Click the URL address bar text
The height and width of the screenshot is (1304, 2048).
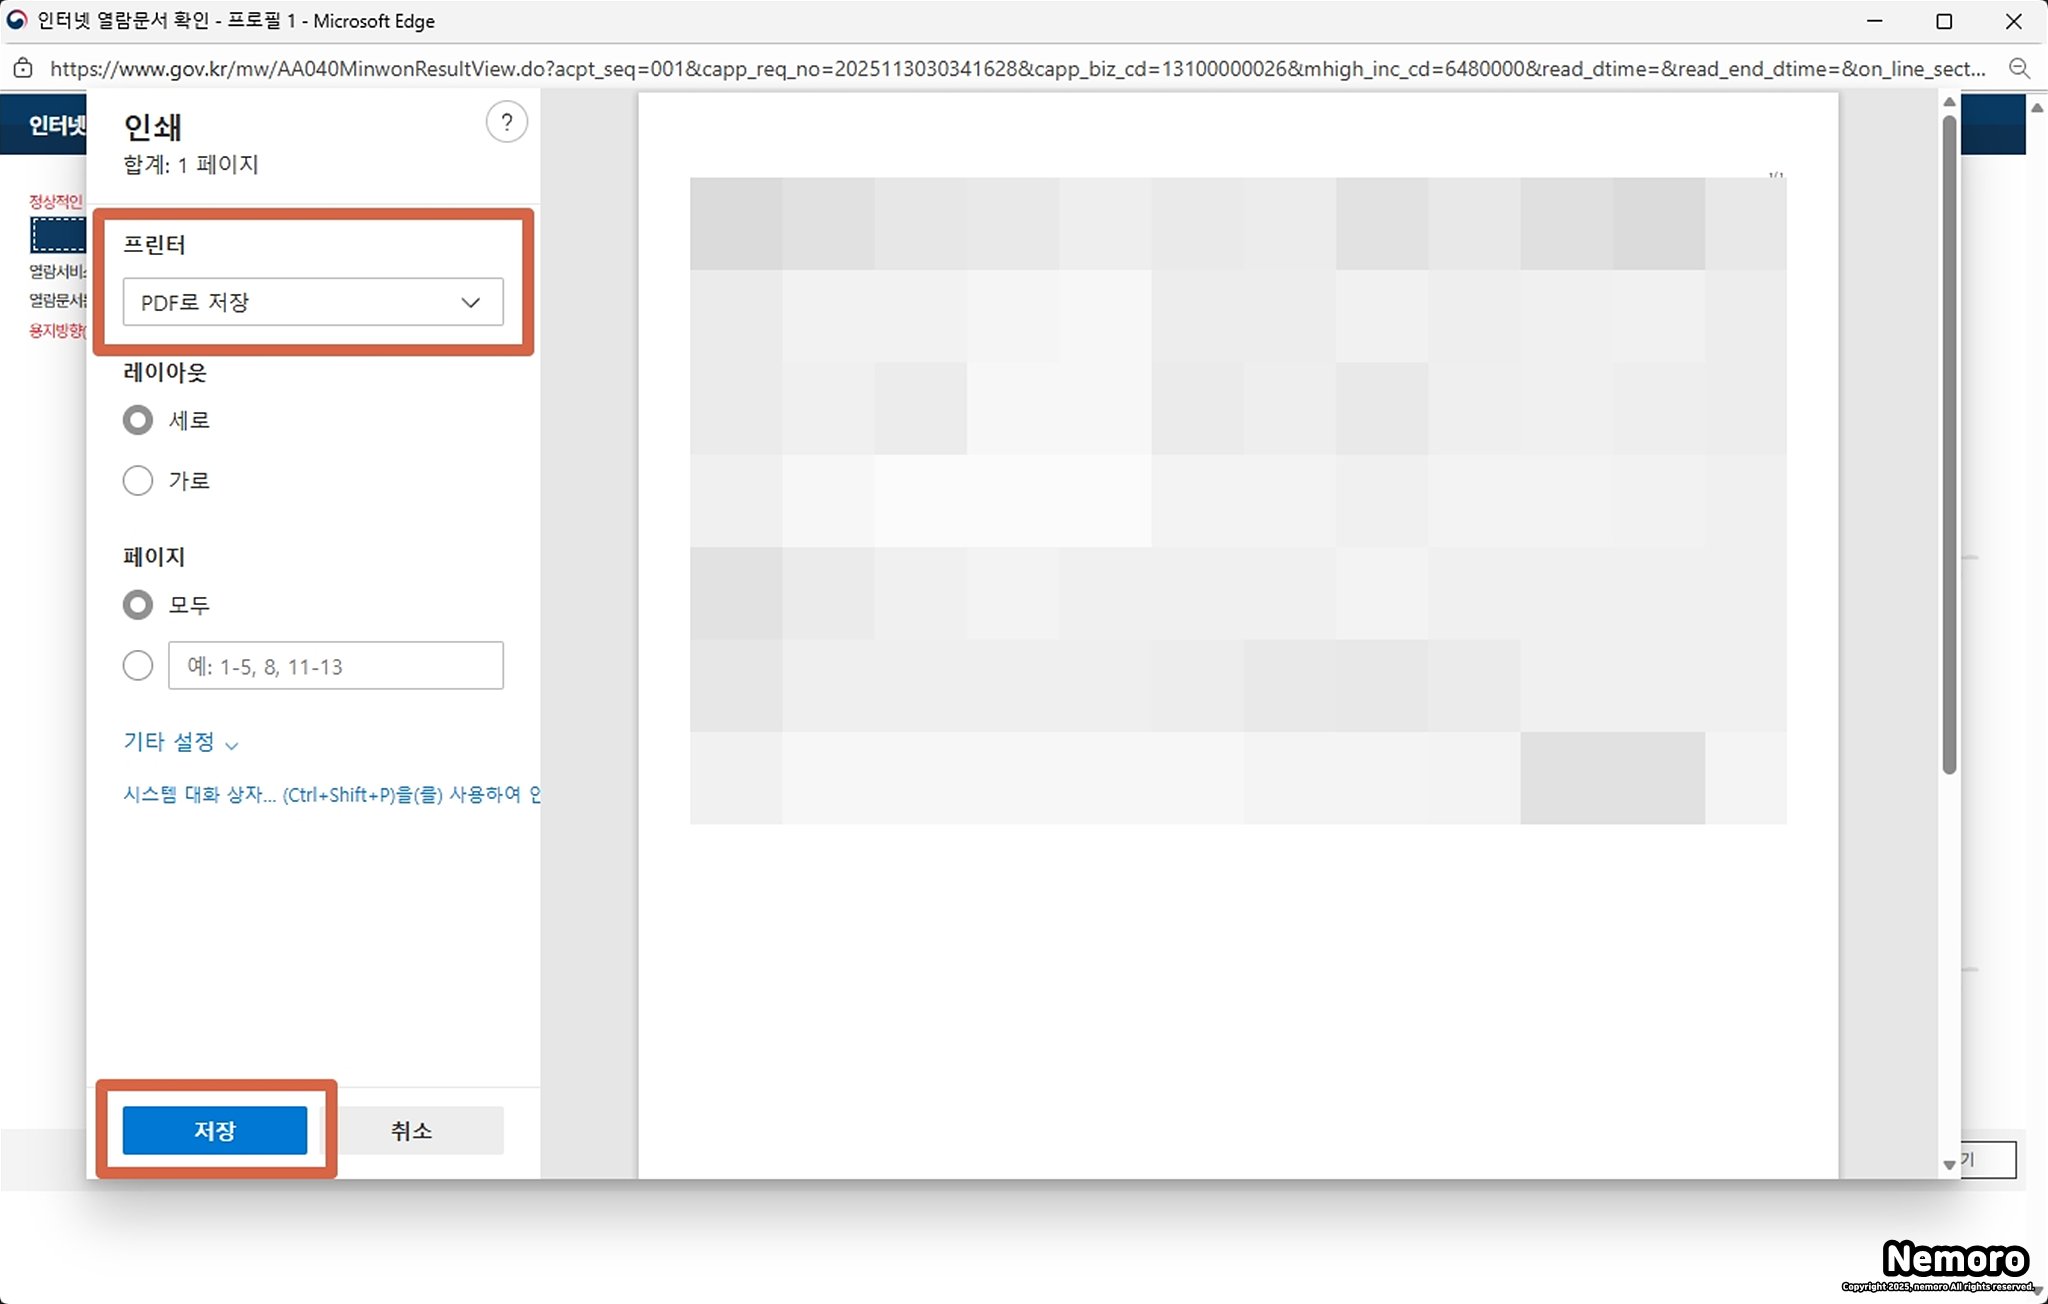[x=1000, y=69]
